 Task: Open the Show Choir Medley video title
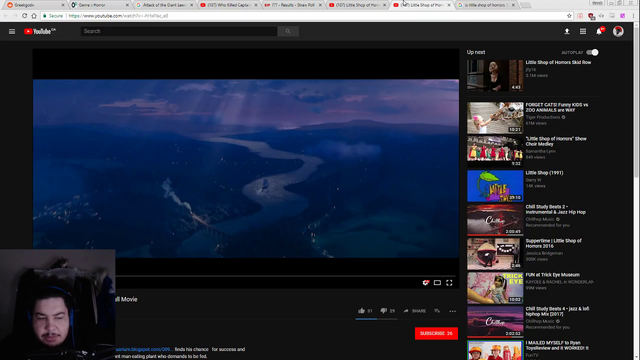(x=556, y=141)
